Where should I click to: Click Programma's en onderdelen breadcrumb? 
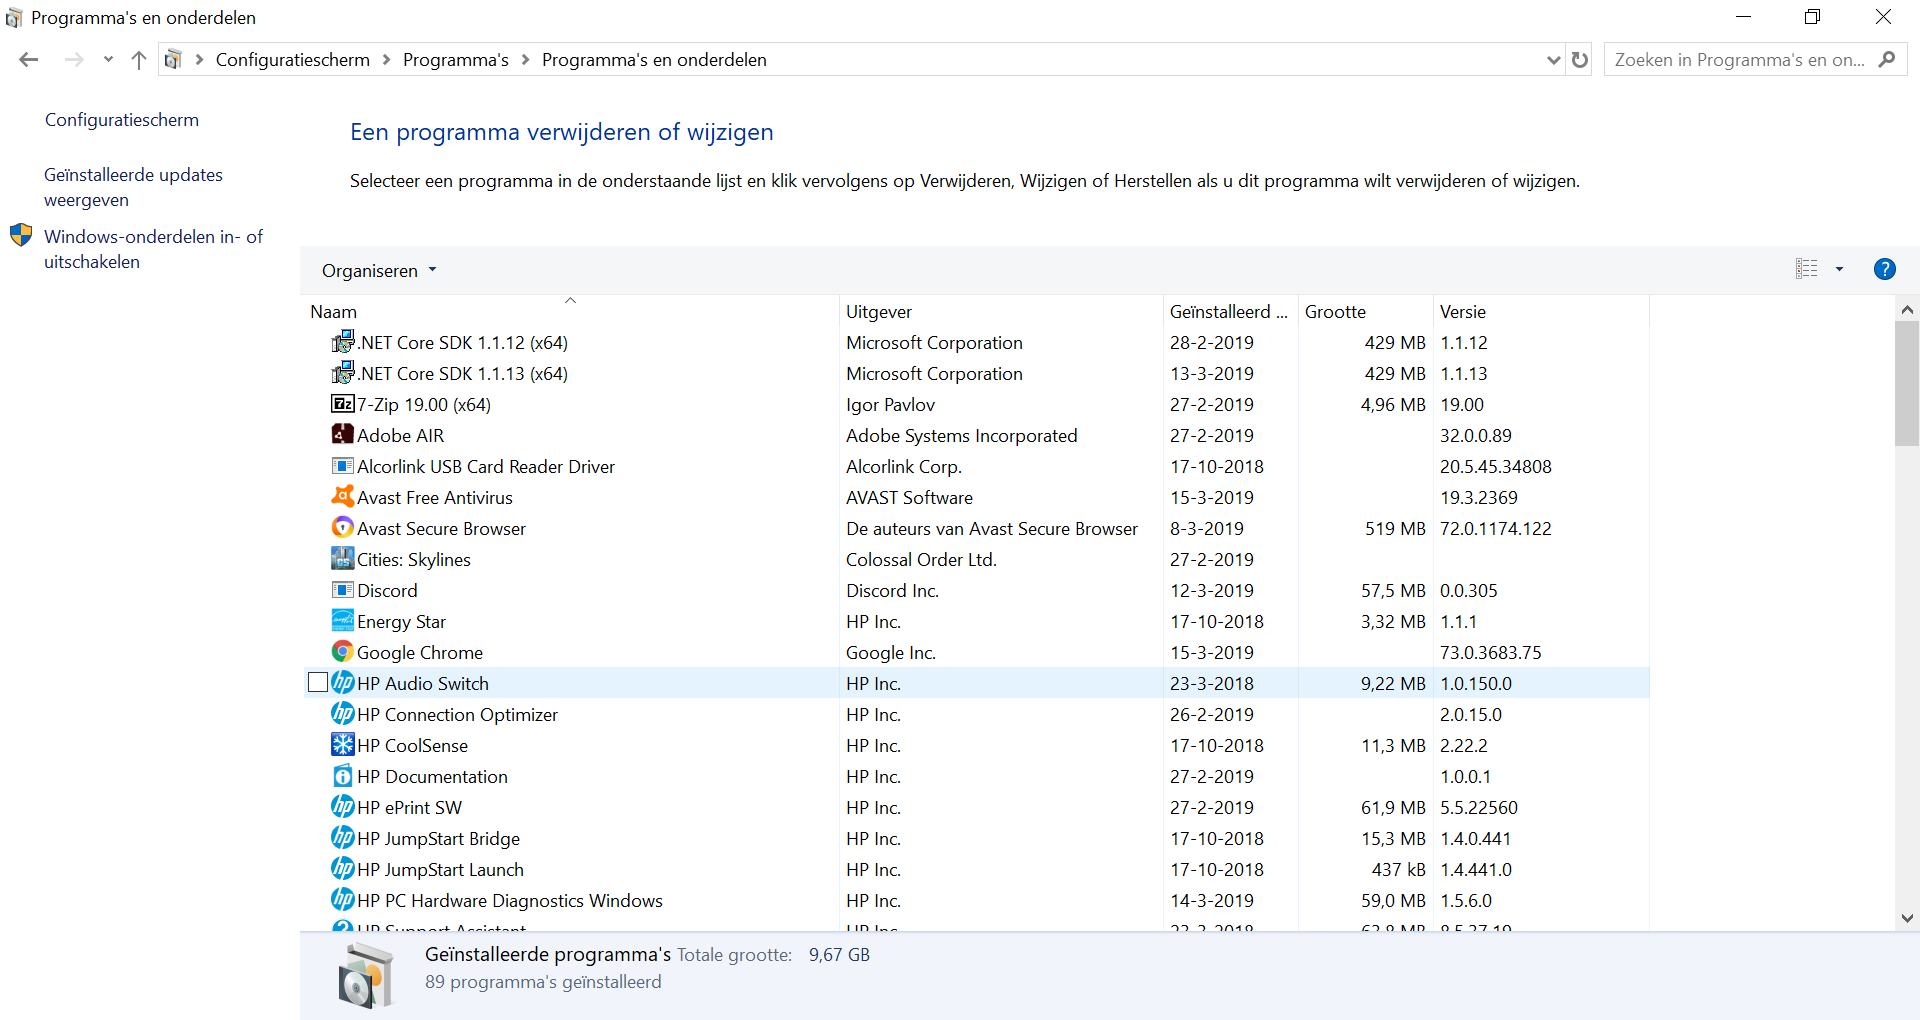pos(654,59)
